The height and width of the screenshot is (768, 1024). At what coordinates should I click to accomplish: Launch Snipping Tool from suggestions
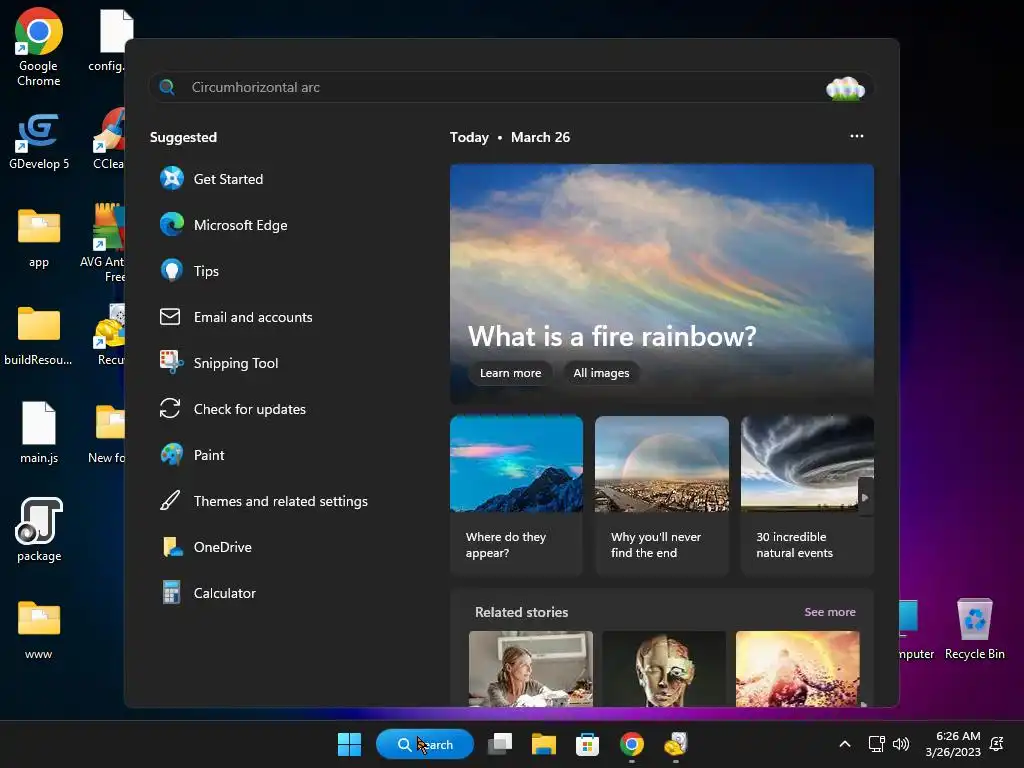click(219, 362)
